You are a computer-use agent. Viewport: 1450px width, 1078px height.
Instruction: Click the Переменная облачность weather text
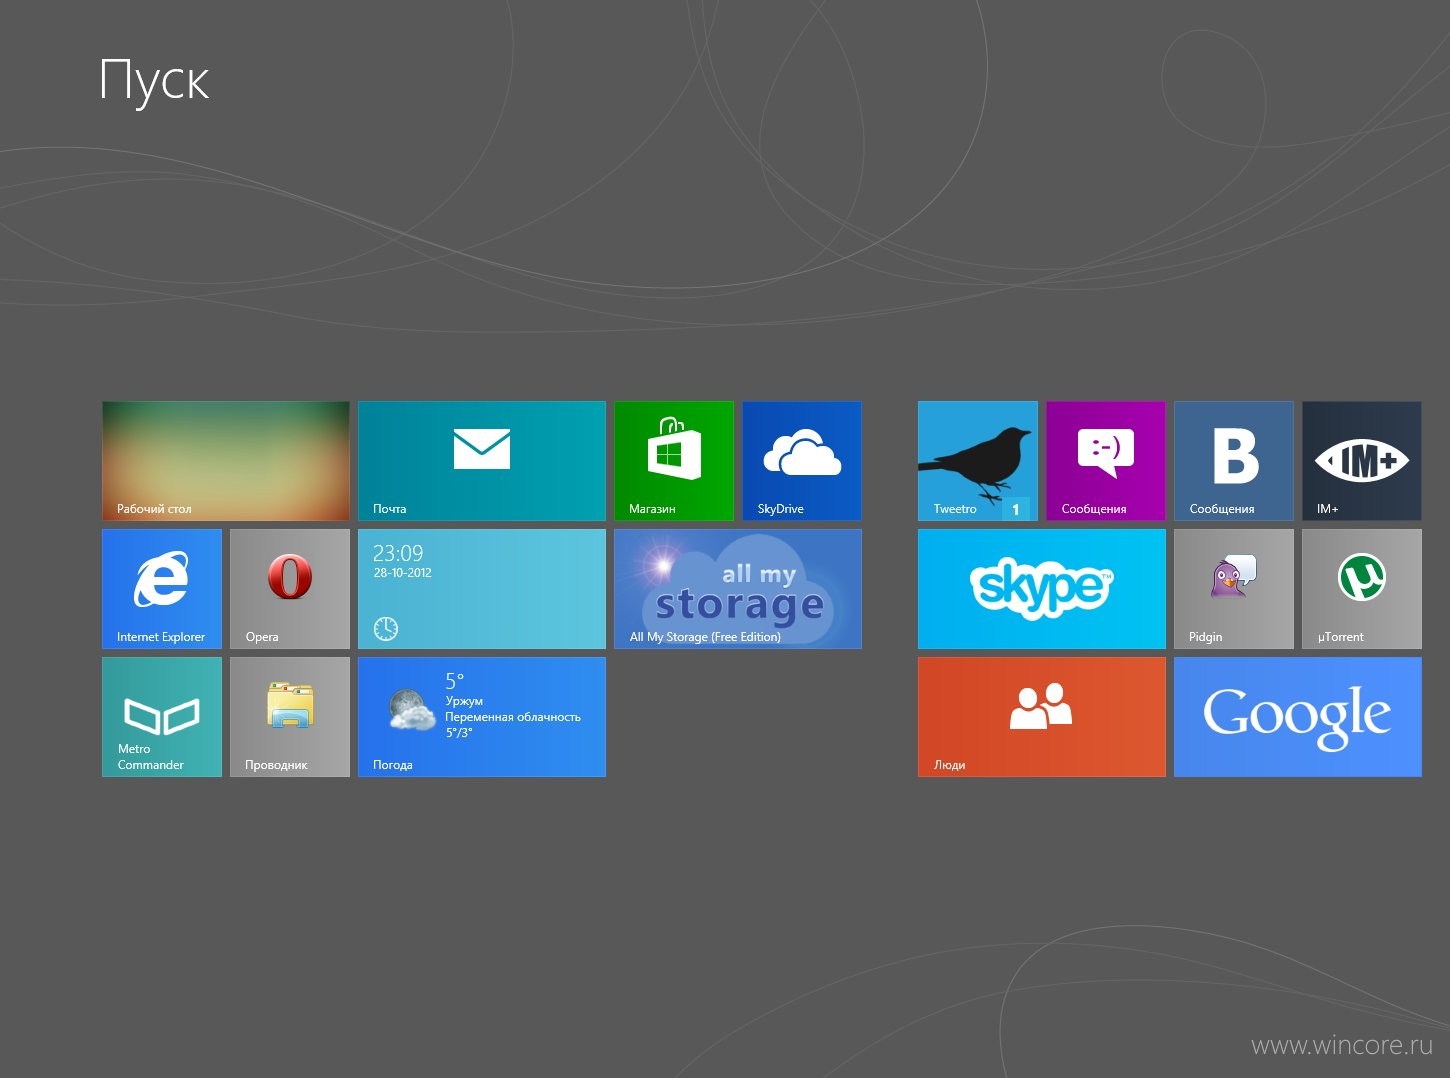click(x=513, y=717)
